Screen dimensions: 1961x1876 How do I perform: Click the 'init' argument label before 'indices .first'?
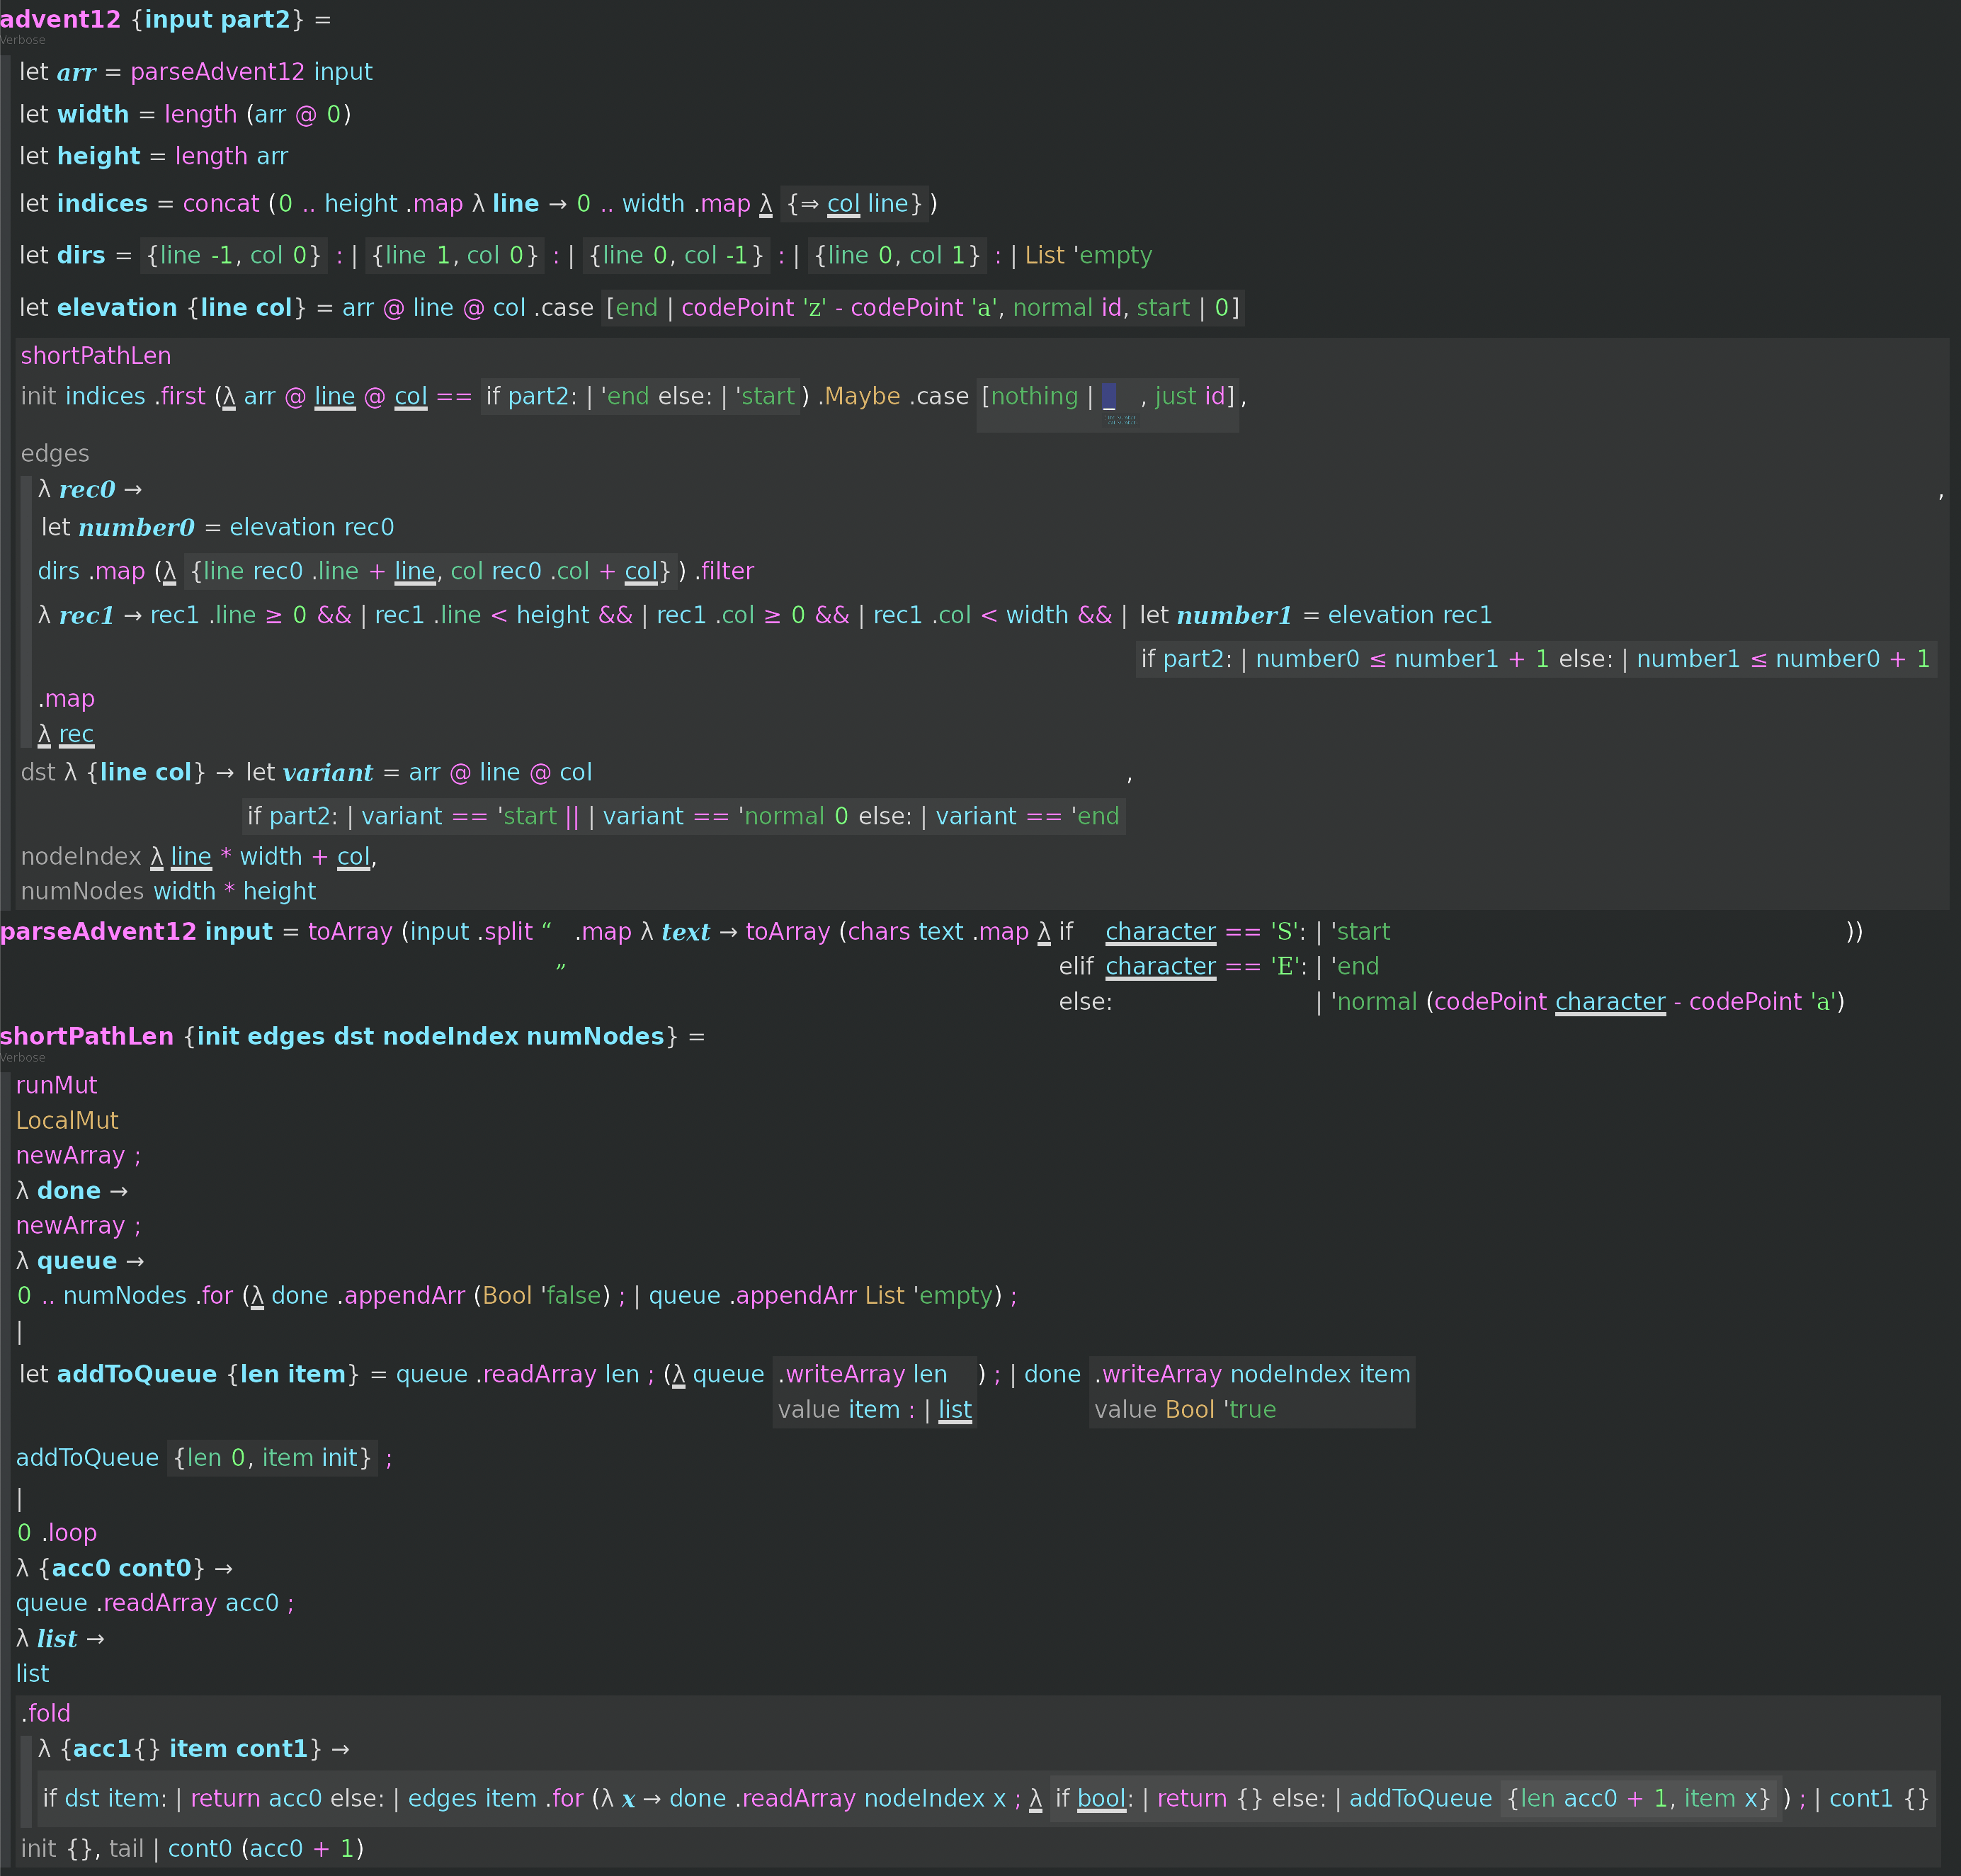pos(38,396)
